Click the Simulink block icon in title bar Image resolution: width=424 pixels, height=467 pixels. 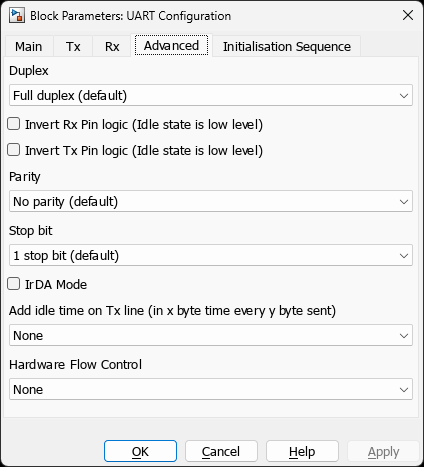17,16
